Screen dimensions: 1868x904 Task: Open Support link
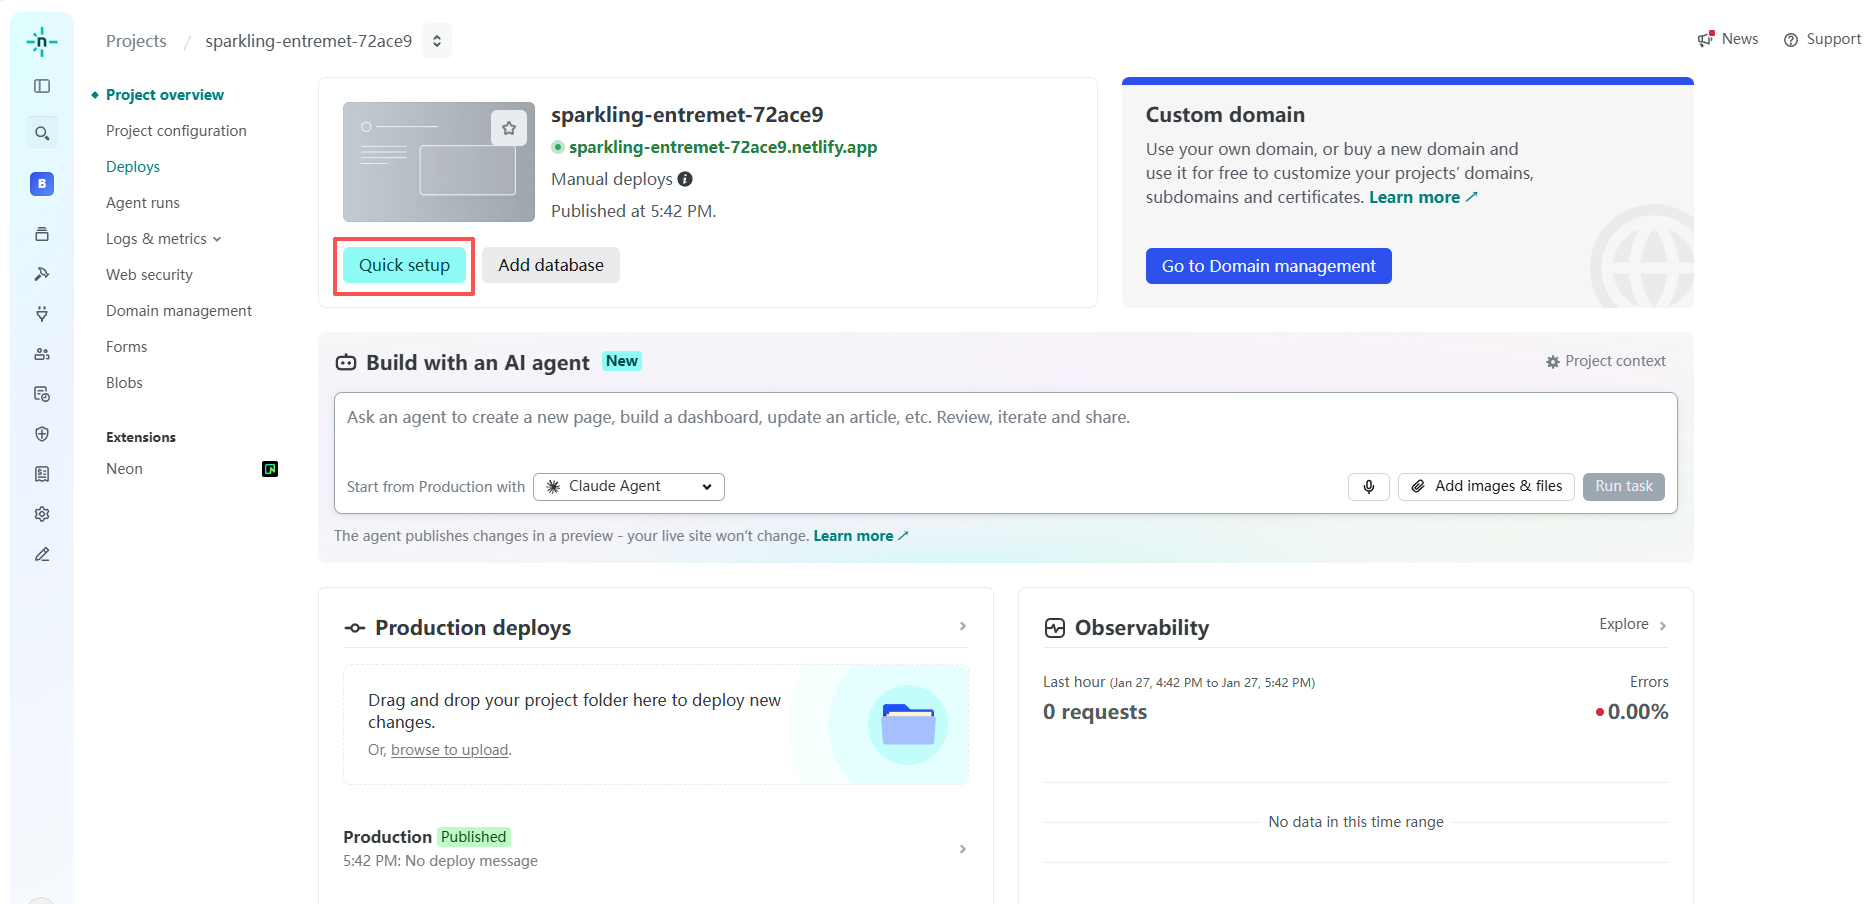(1822, 39)
